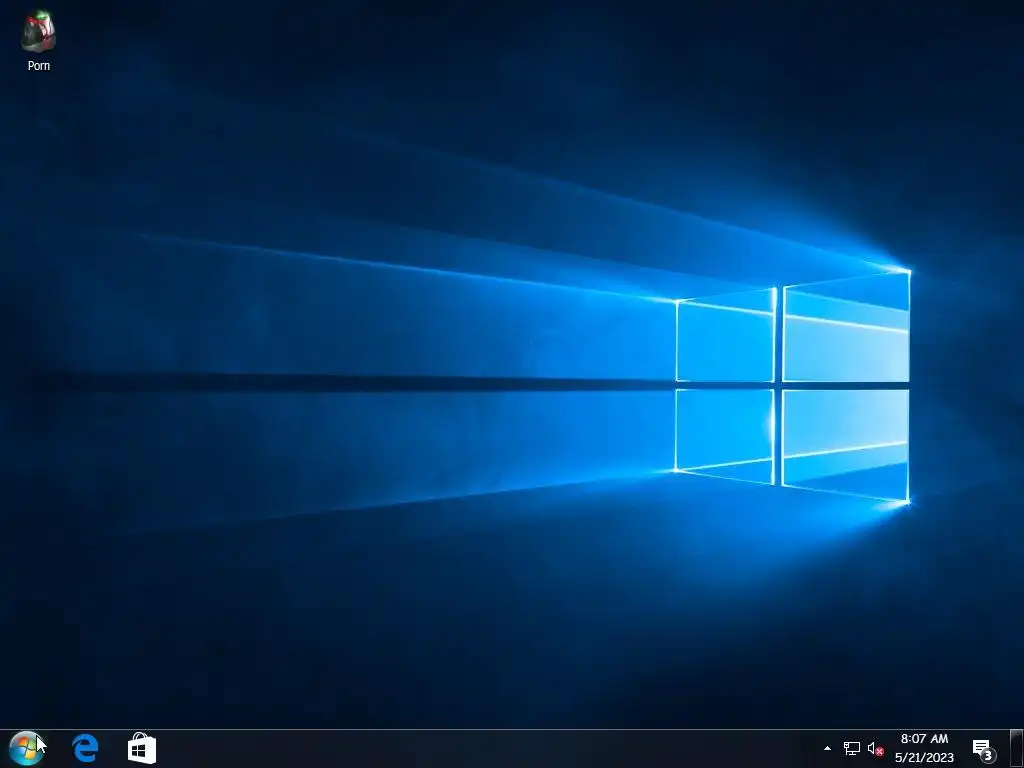Image resolution: width=1024 pixels, height=768 pixels.
Task: Open the Start menu orb
Action: (27, 748)
